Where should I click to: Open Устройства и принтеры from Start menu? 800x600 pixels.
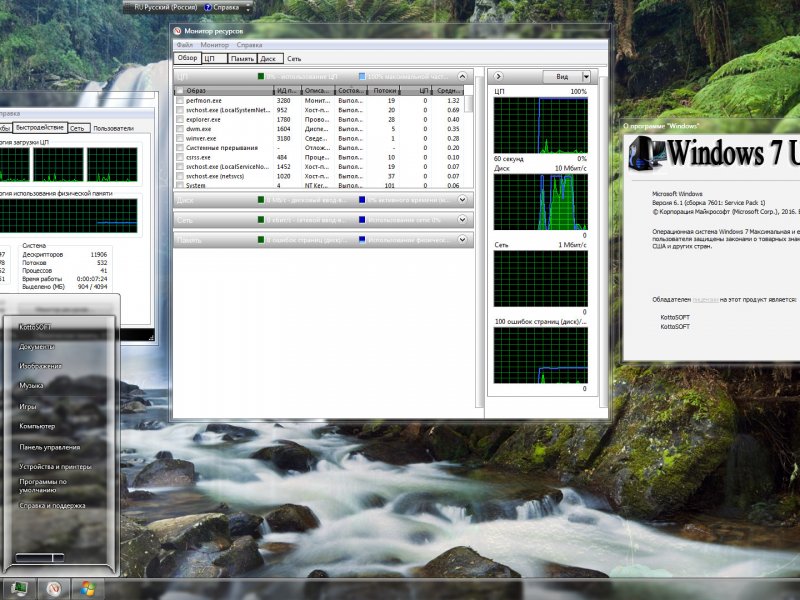pos(55,467)
